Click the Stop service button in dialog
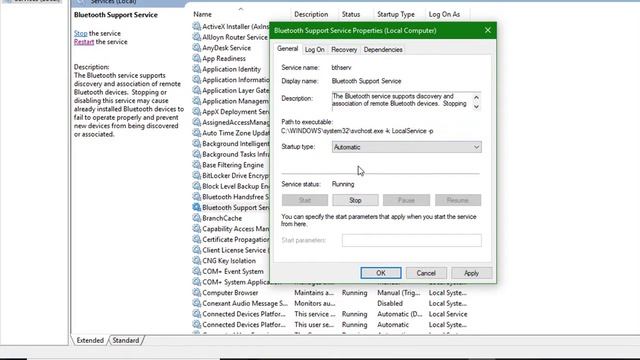 coord(355,200)
